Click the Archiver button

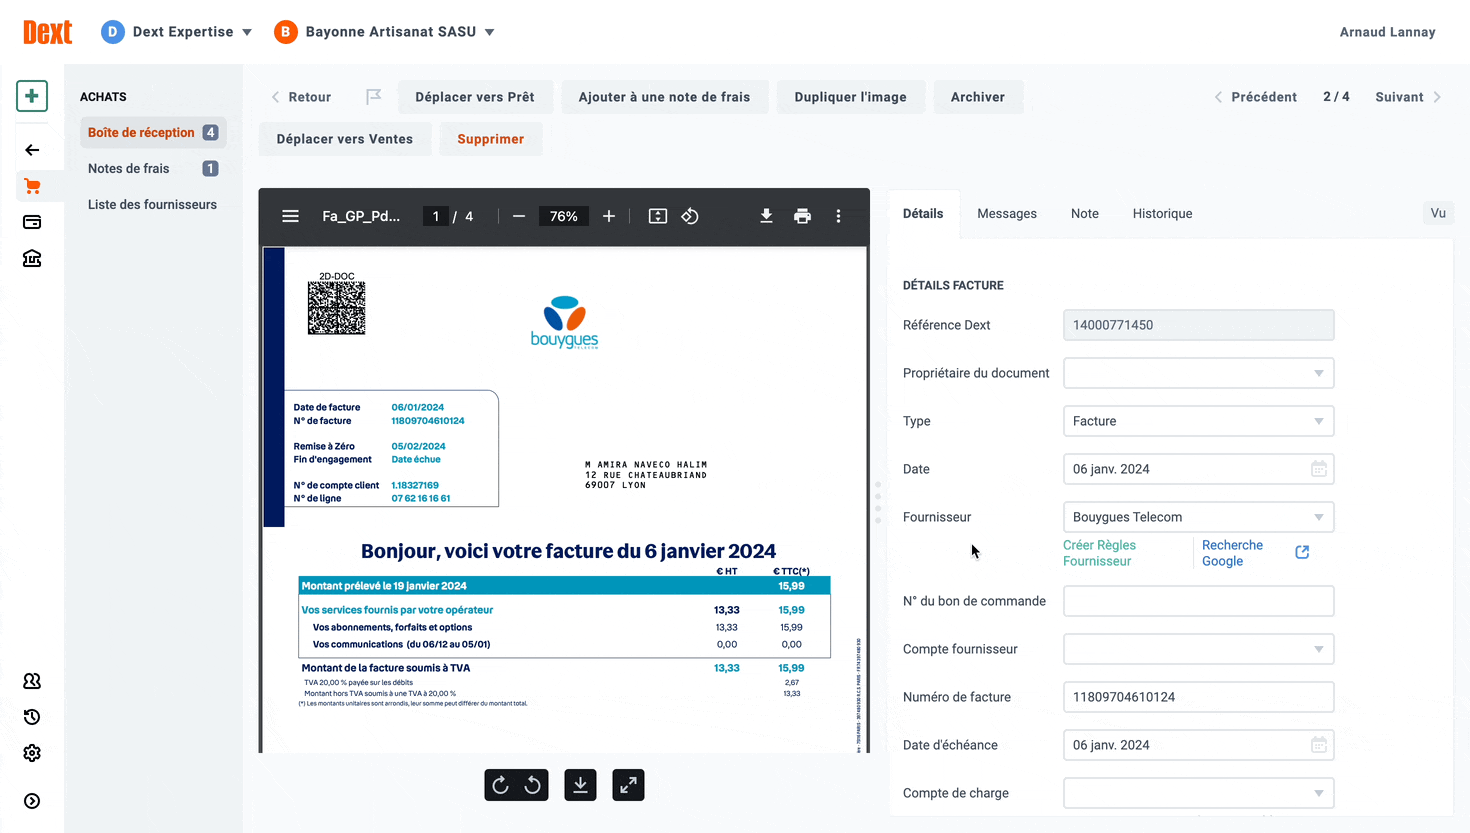tap(978, 97)
